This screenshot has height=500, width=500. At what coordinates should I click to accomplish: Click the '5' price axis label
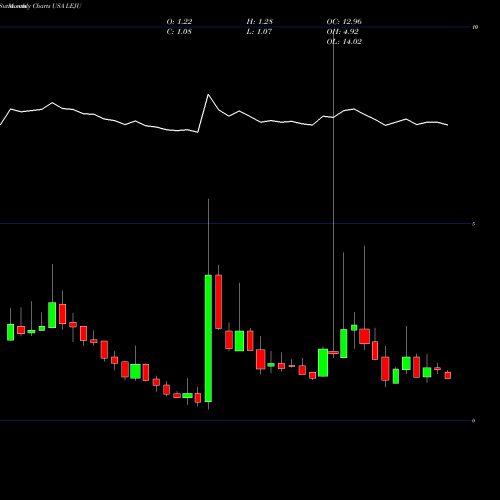(x=474, y=224)
